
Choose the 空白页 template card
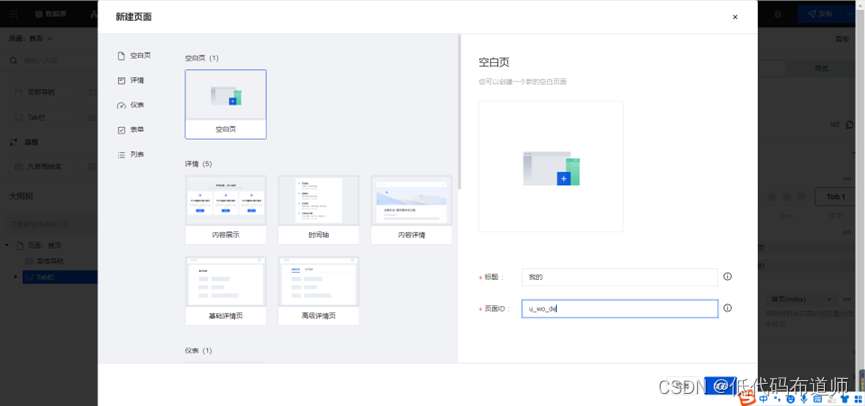pyautogui.click(x=226, y=104)
